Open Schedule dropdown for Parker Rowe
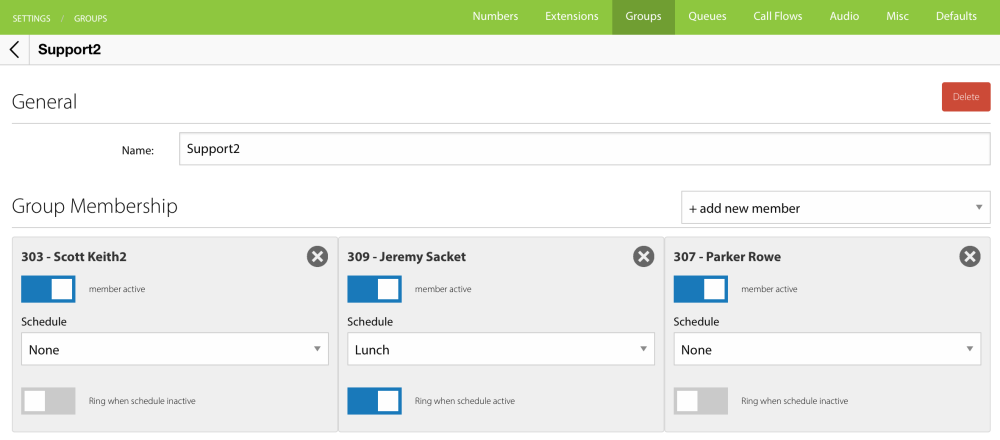Screen dimensions: 1000x440 (x=826, y=350)
